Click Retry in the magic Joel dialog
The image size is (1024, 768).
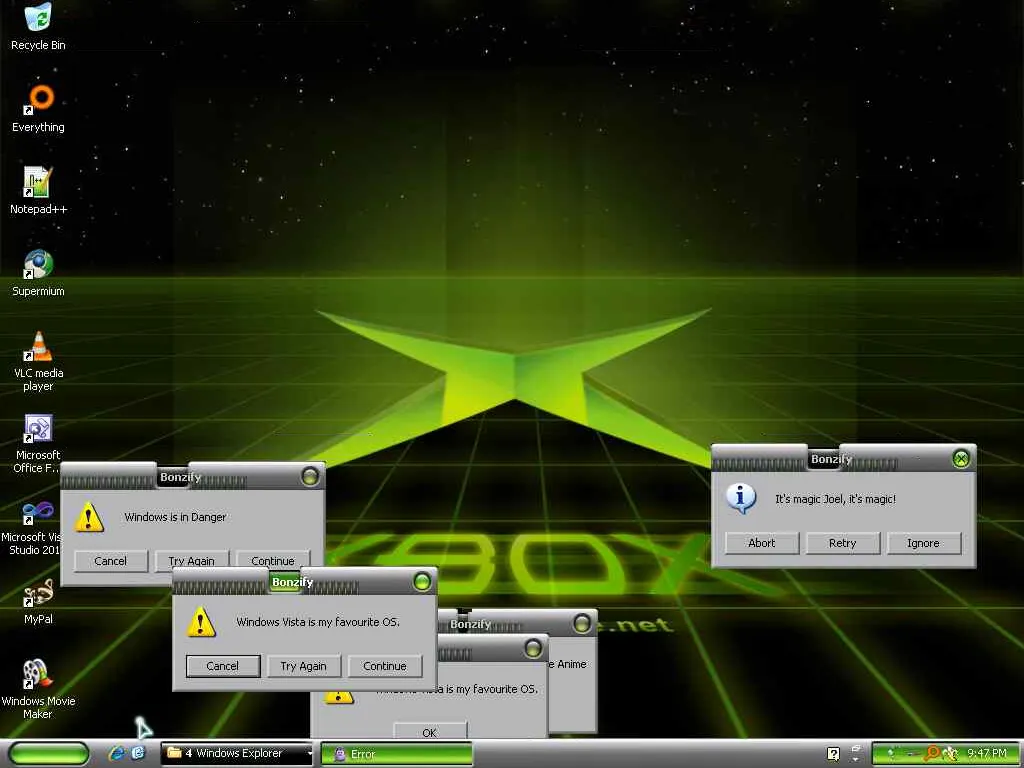coord(842,543)
